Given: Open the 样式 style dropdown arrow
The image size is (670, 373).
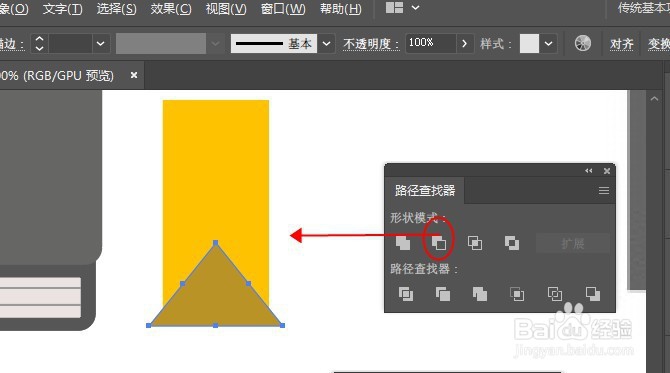Looking at the screenshot, I should click(x=549, y=44).
